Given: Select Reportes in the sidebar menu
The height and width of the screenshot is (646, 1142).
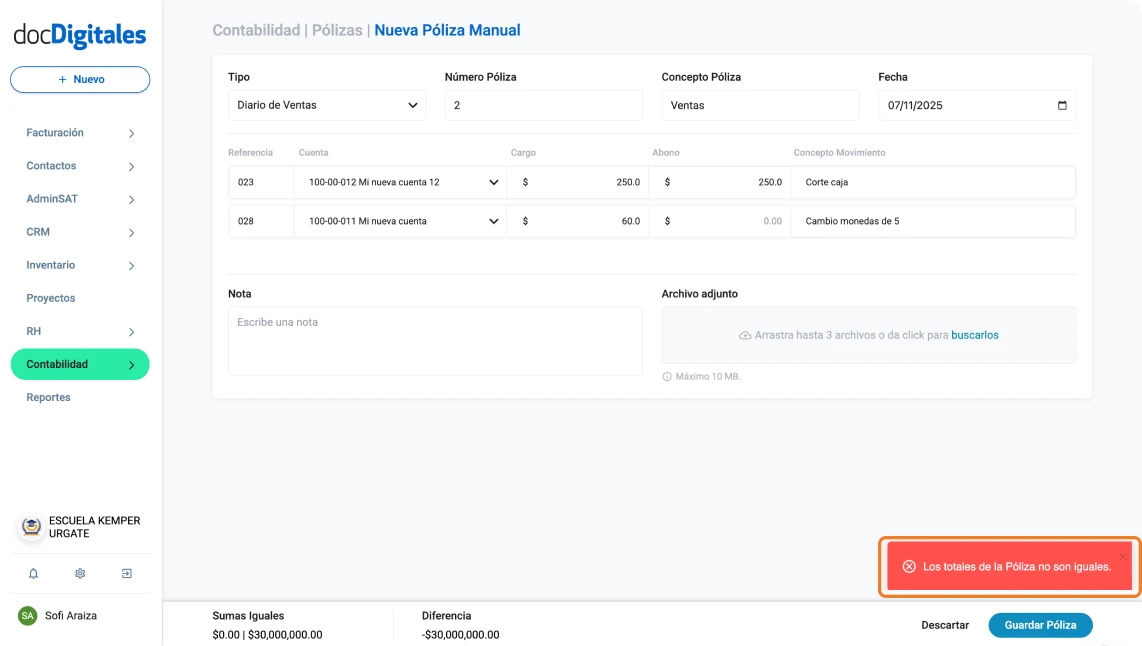Looking at the screenshot, I should point(47,397).
